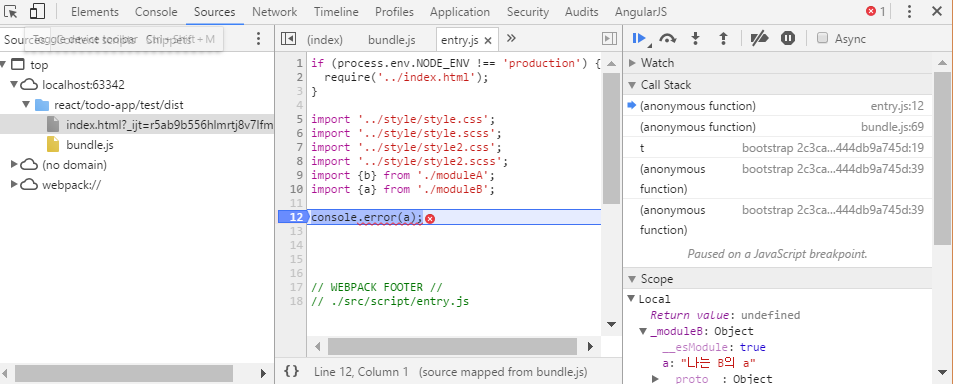Click the red error count indicator

[x=875, y=12]
